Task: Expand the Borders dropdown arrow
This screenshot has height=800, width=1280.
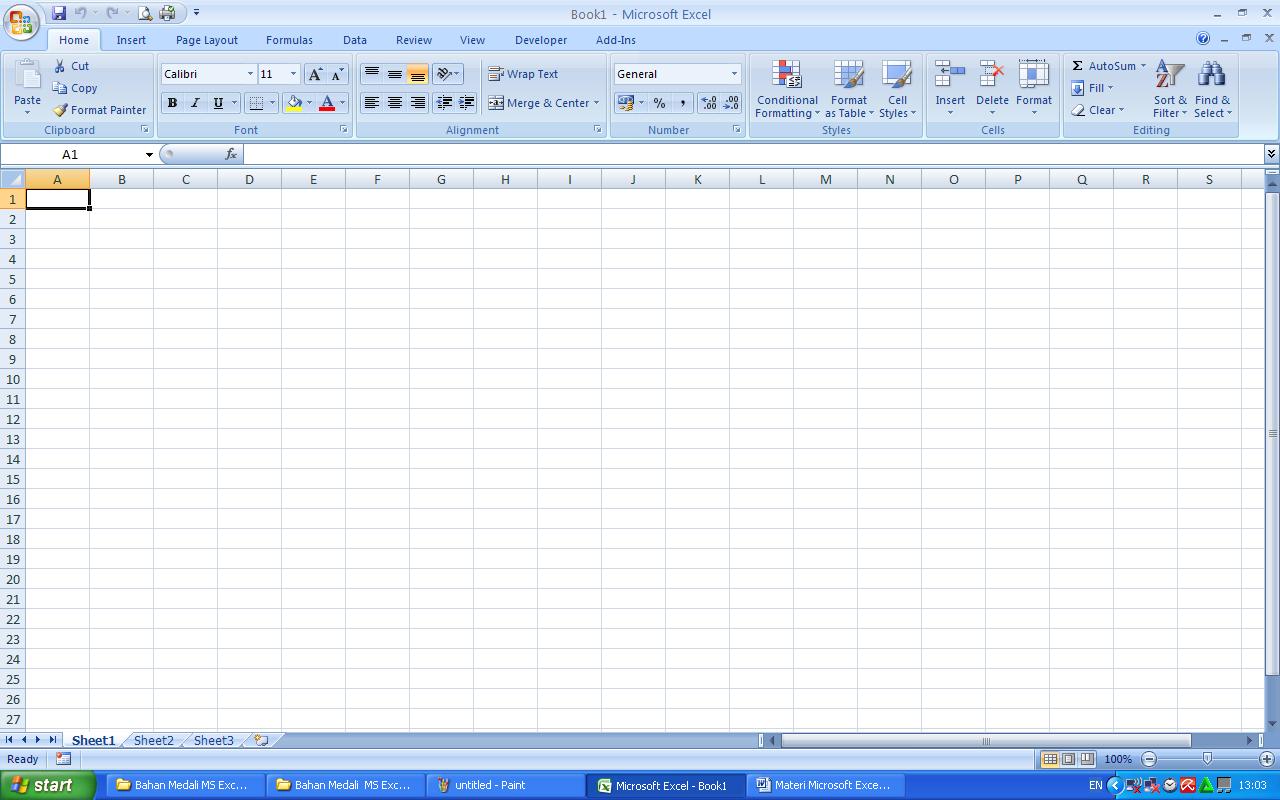Action: pos(272,103)
